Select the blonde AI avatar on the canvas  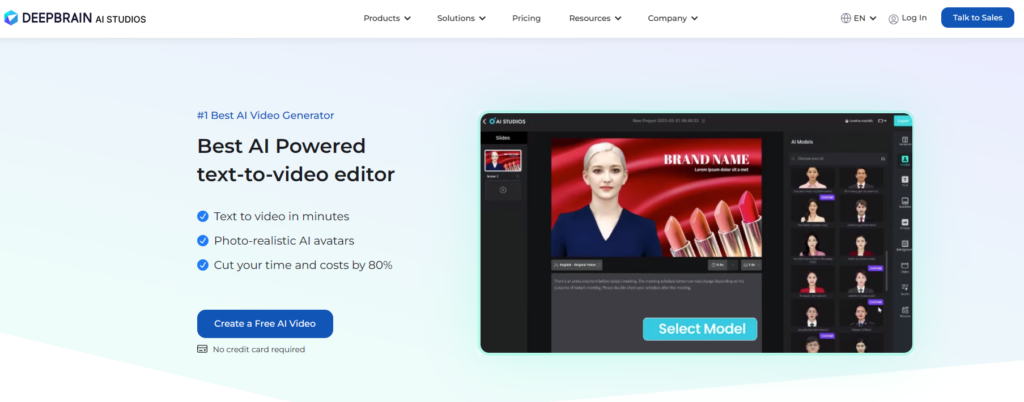607,199
